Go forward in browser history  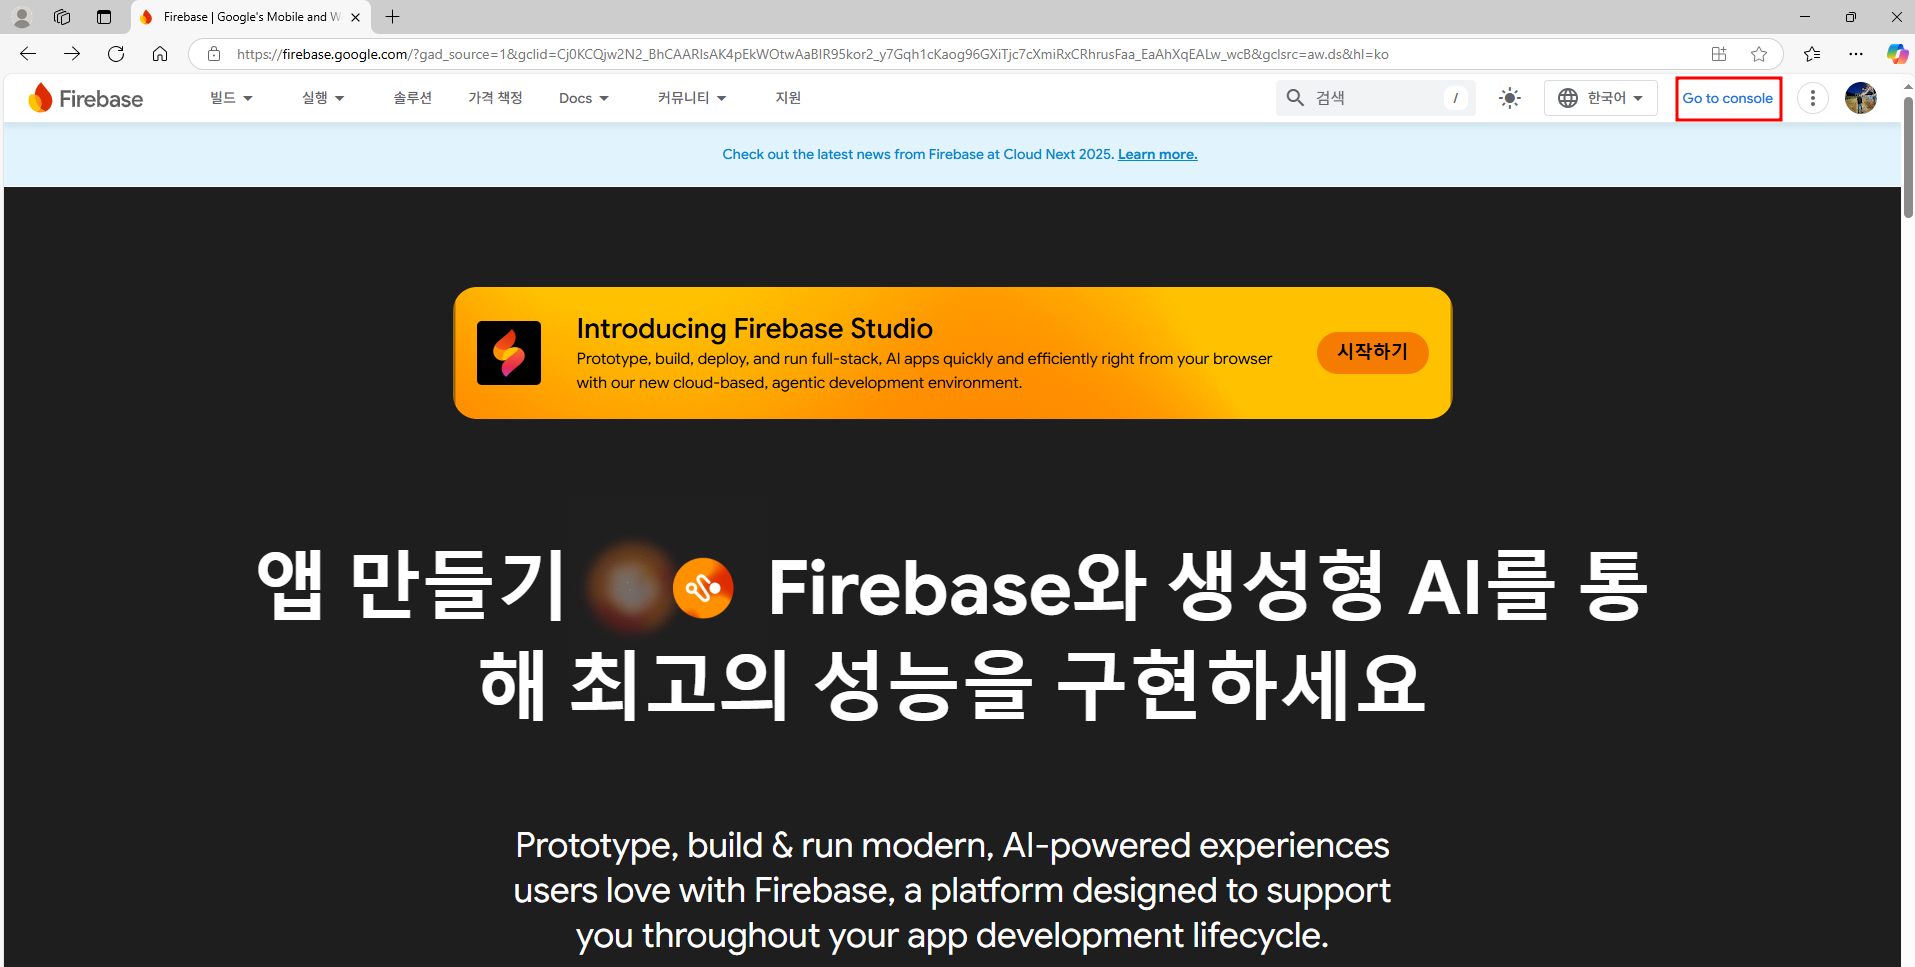click(x=72, y=54)
